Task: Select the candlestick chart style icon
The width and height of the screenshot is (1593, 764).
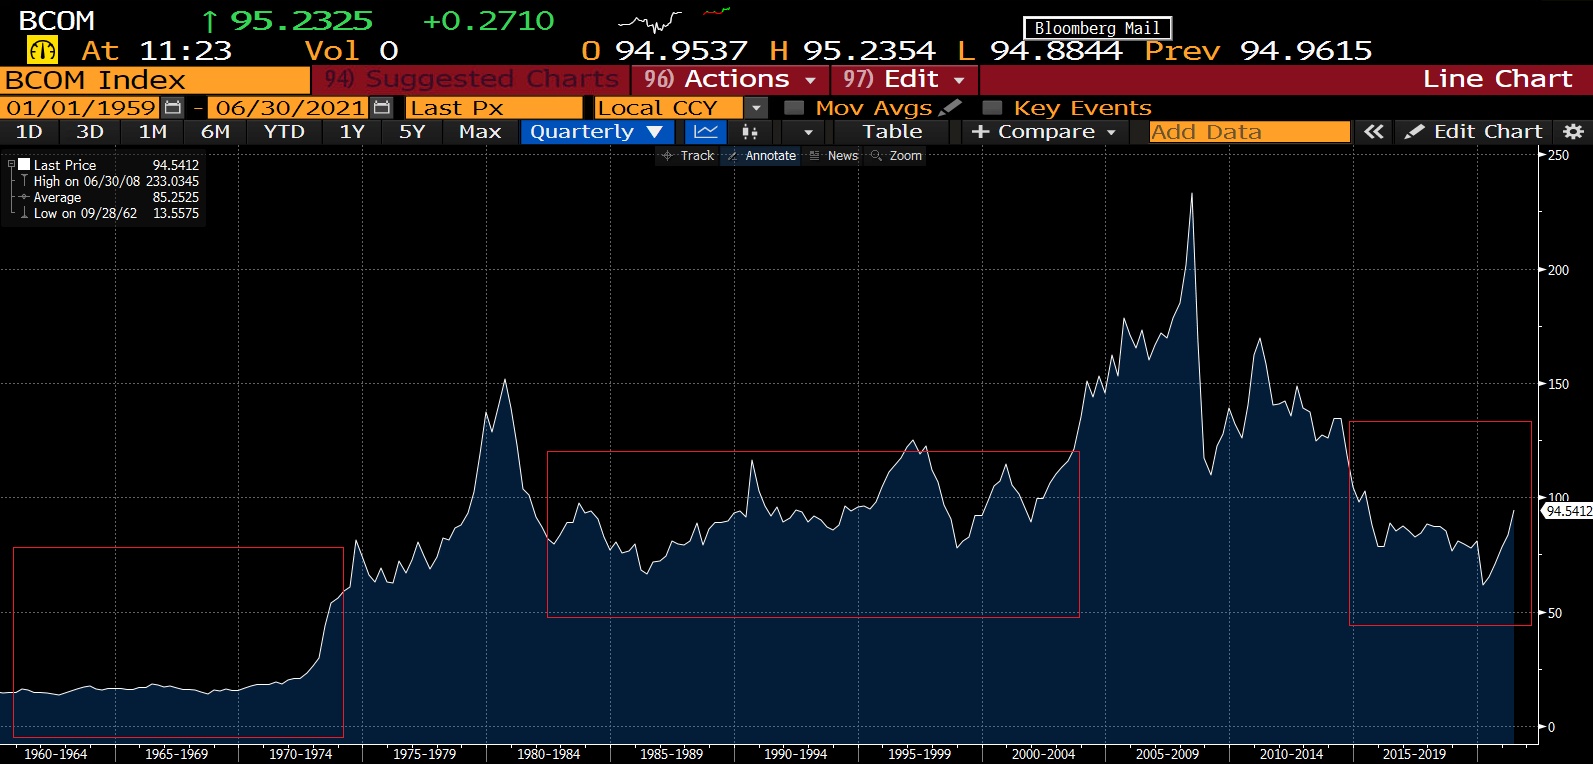Action: [x=750, y=132]
